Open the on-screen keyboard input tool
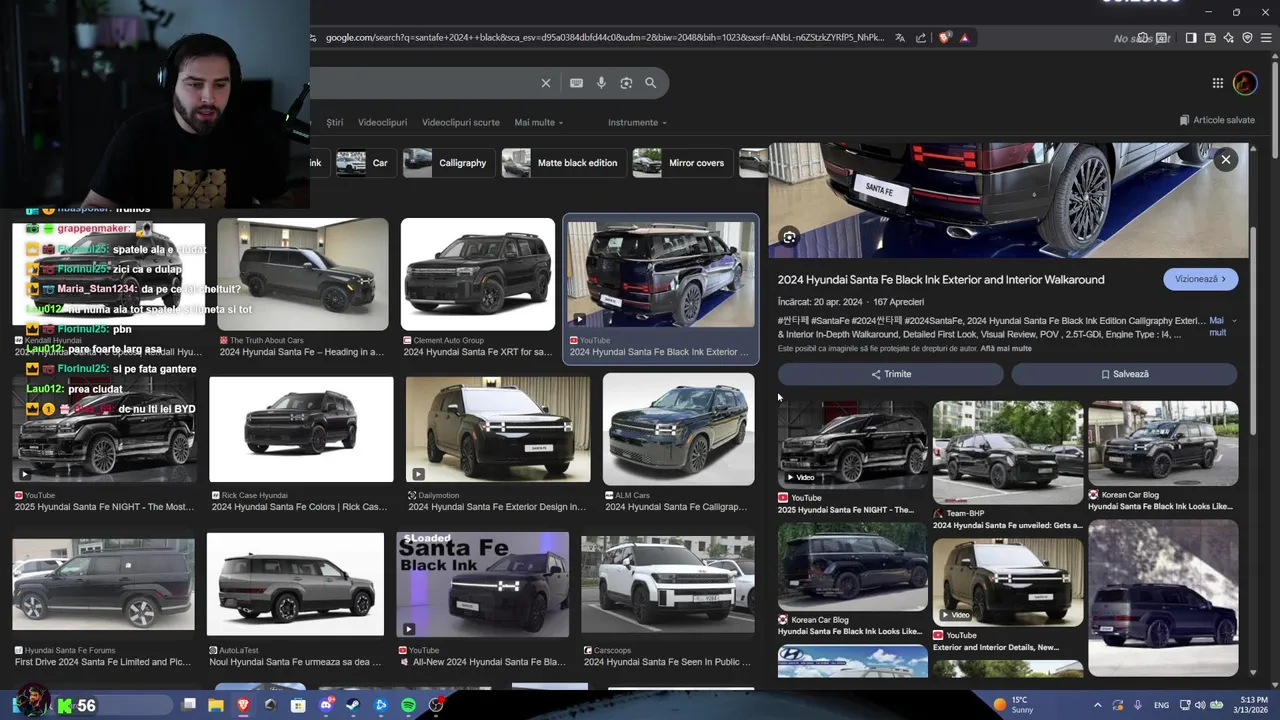Viewport: 1280px width, 720px height. click(576, 83)
